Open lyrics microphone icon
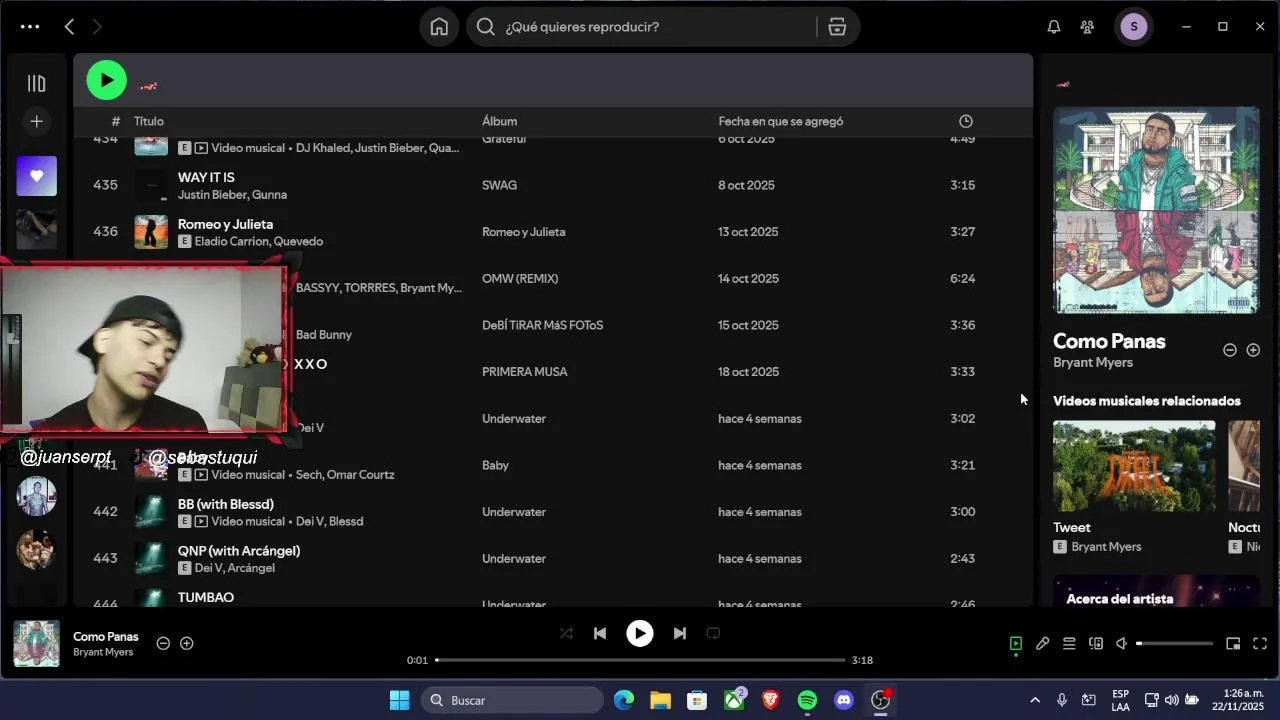1280x720 pixels. point(1042,644)
